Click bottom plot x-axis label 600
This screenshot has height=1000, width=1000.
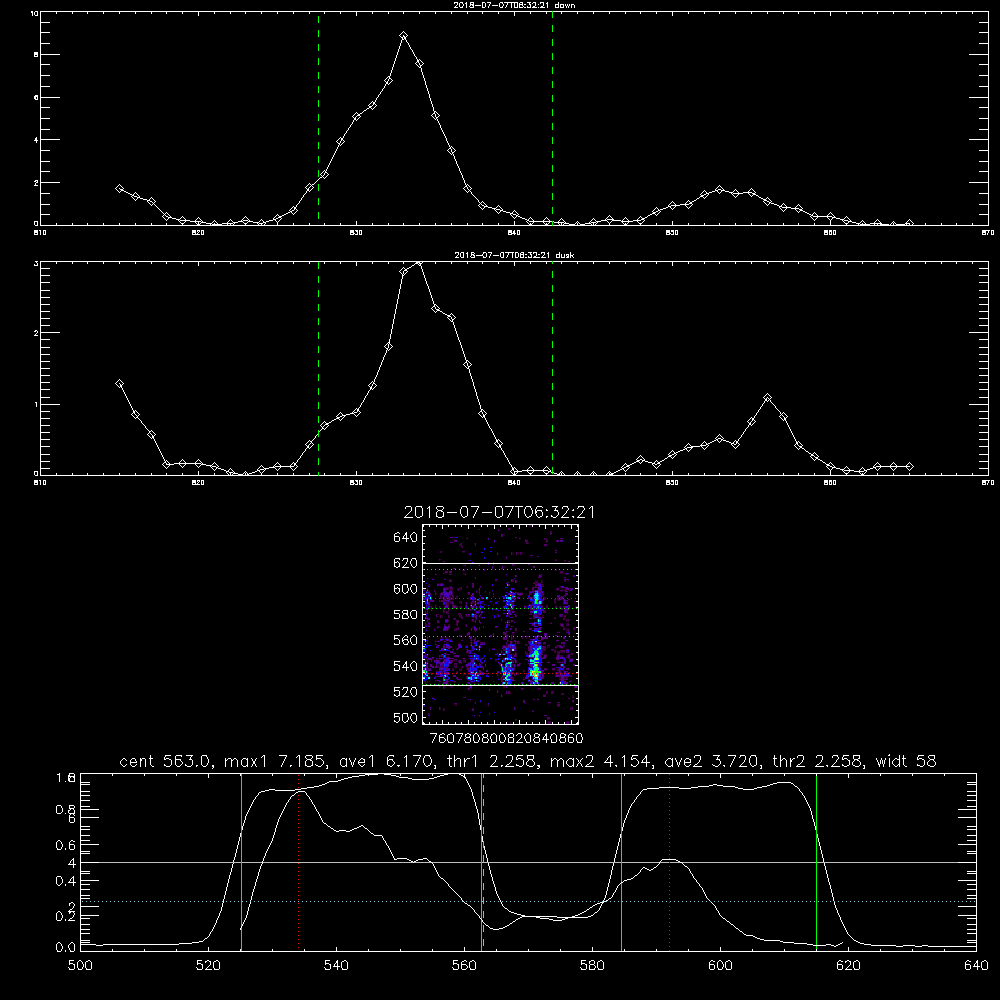721,966
